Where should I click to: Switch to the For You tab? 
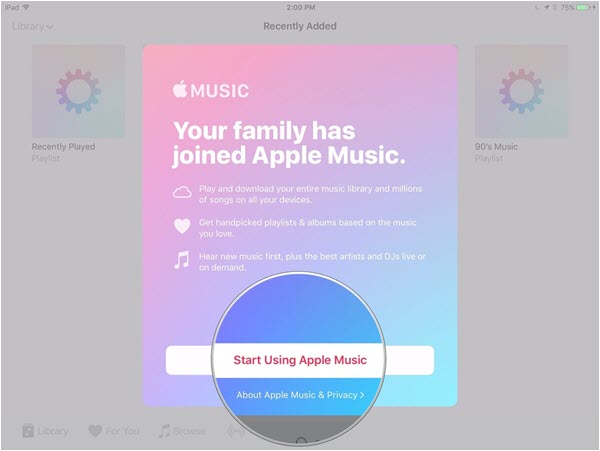(x=114, y=431)
